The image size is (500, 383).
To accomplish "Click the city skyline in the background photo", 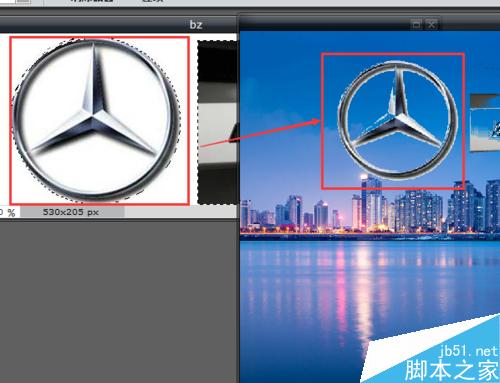I will (370, 210).
